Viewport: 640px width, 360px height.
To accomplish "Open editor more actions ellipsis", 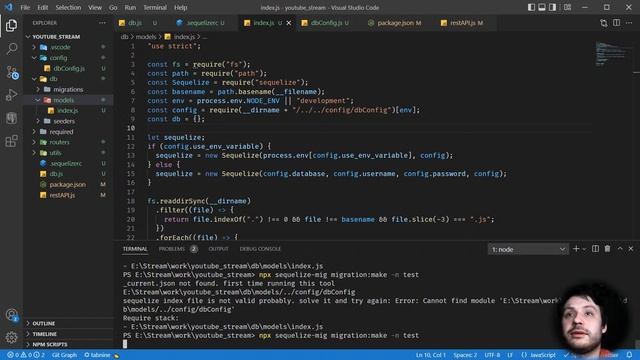I will tap(629, 23).
